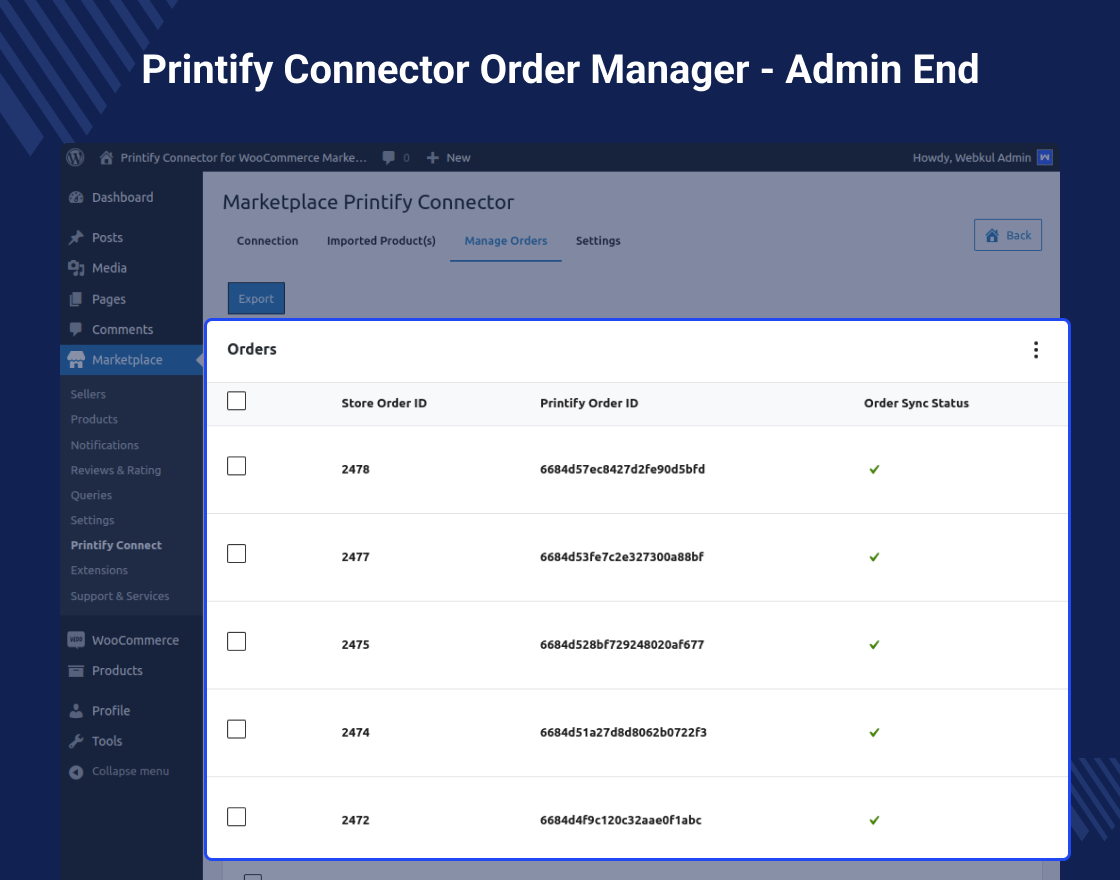Open Support & Services submenu item
Image resolution: width=1120 pixels, height=880 pixels.
click(x=120, y=596)
